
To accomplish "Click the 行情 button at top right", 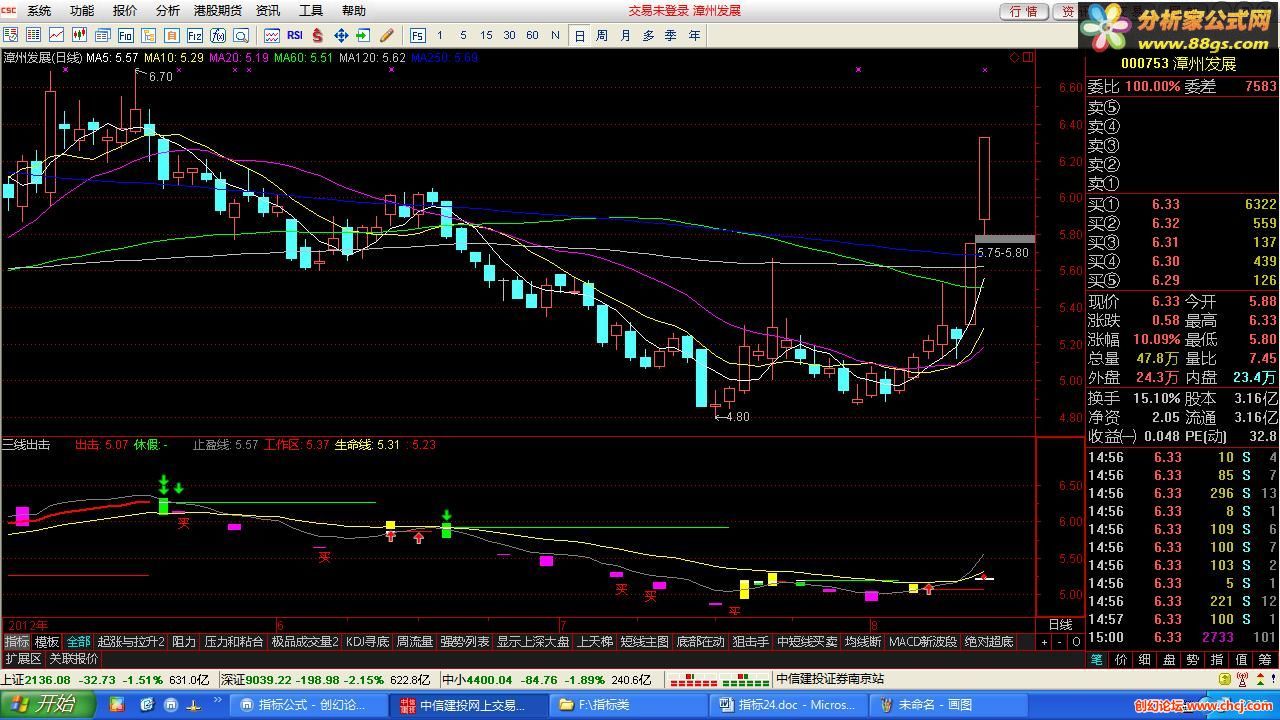I will (x=1024, y=11).
